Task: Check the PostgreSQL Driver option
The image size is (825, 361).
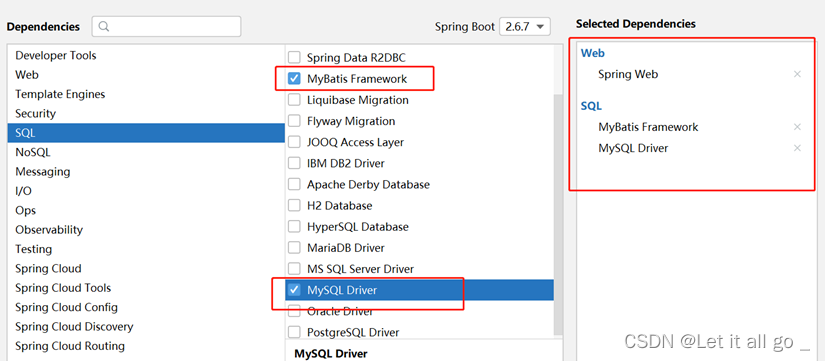Action: pyautogui.click(x=295, y=333)
